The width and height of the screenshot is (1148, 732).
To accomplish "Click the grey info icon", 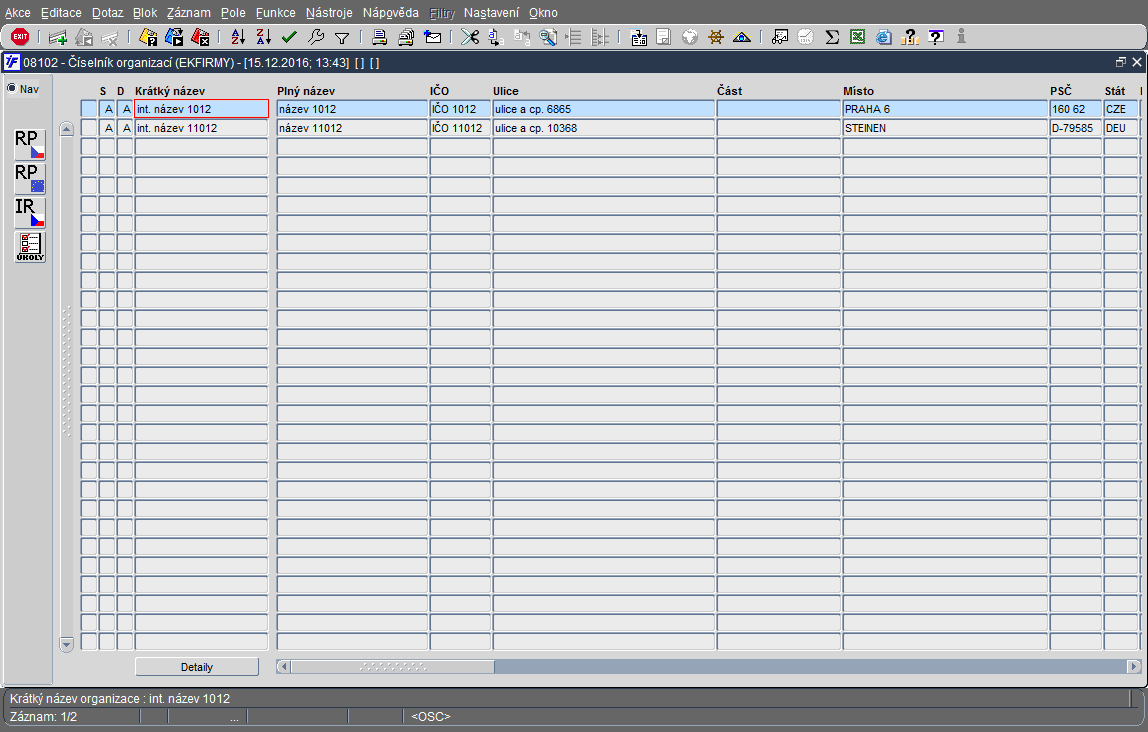I will click(x=961, y=37).
